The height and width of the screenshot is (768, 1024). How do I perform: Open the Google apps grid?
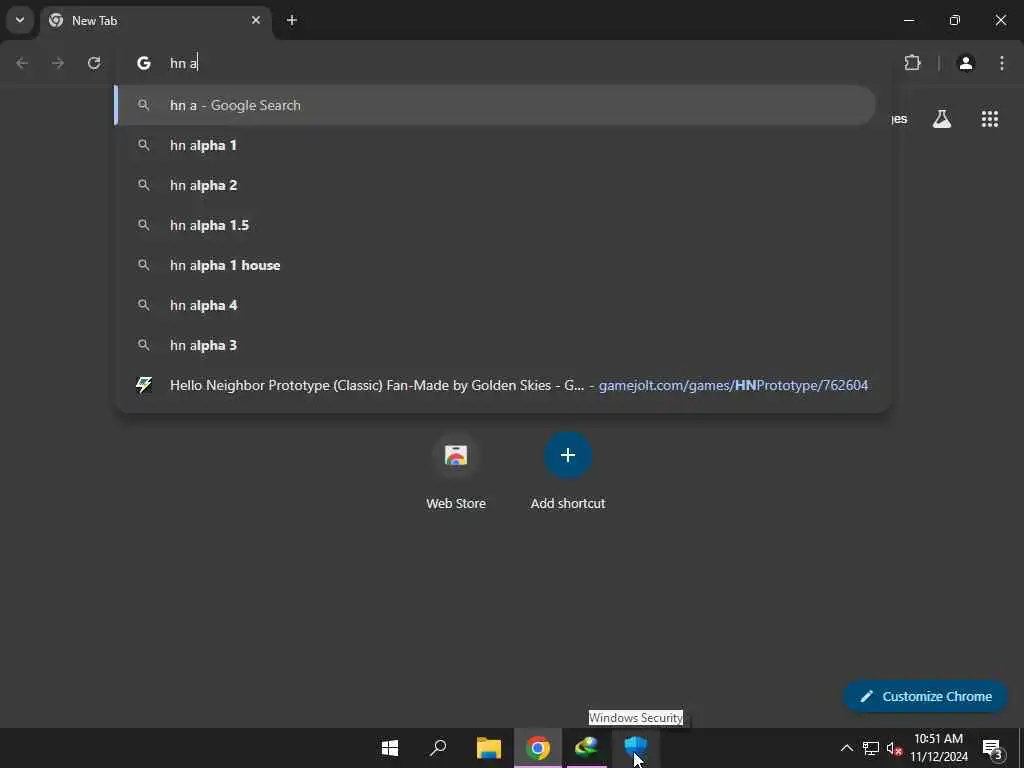(990, 119)
